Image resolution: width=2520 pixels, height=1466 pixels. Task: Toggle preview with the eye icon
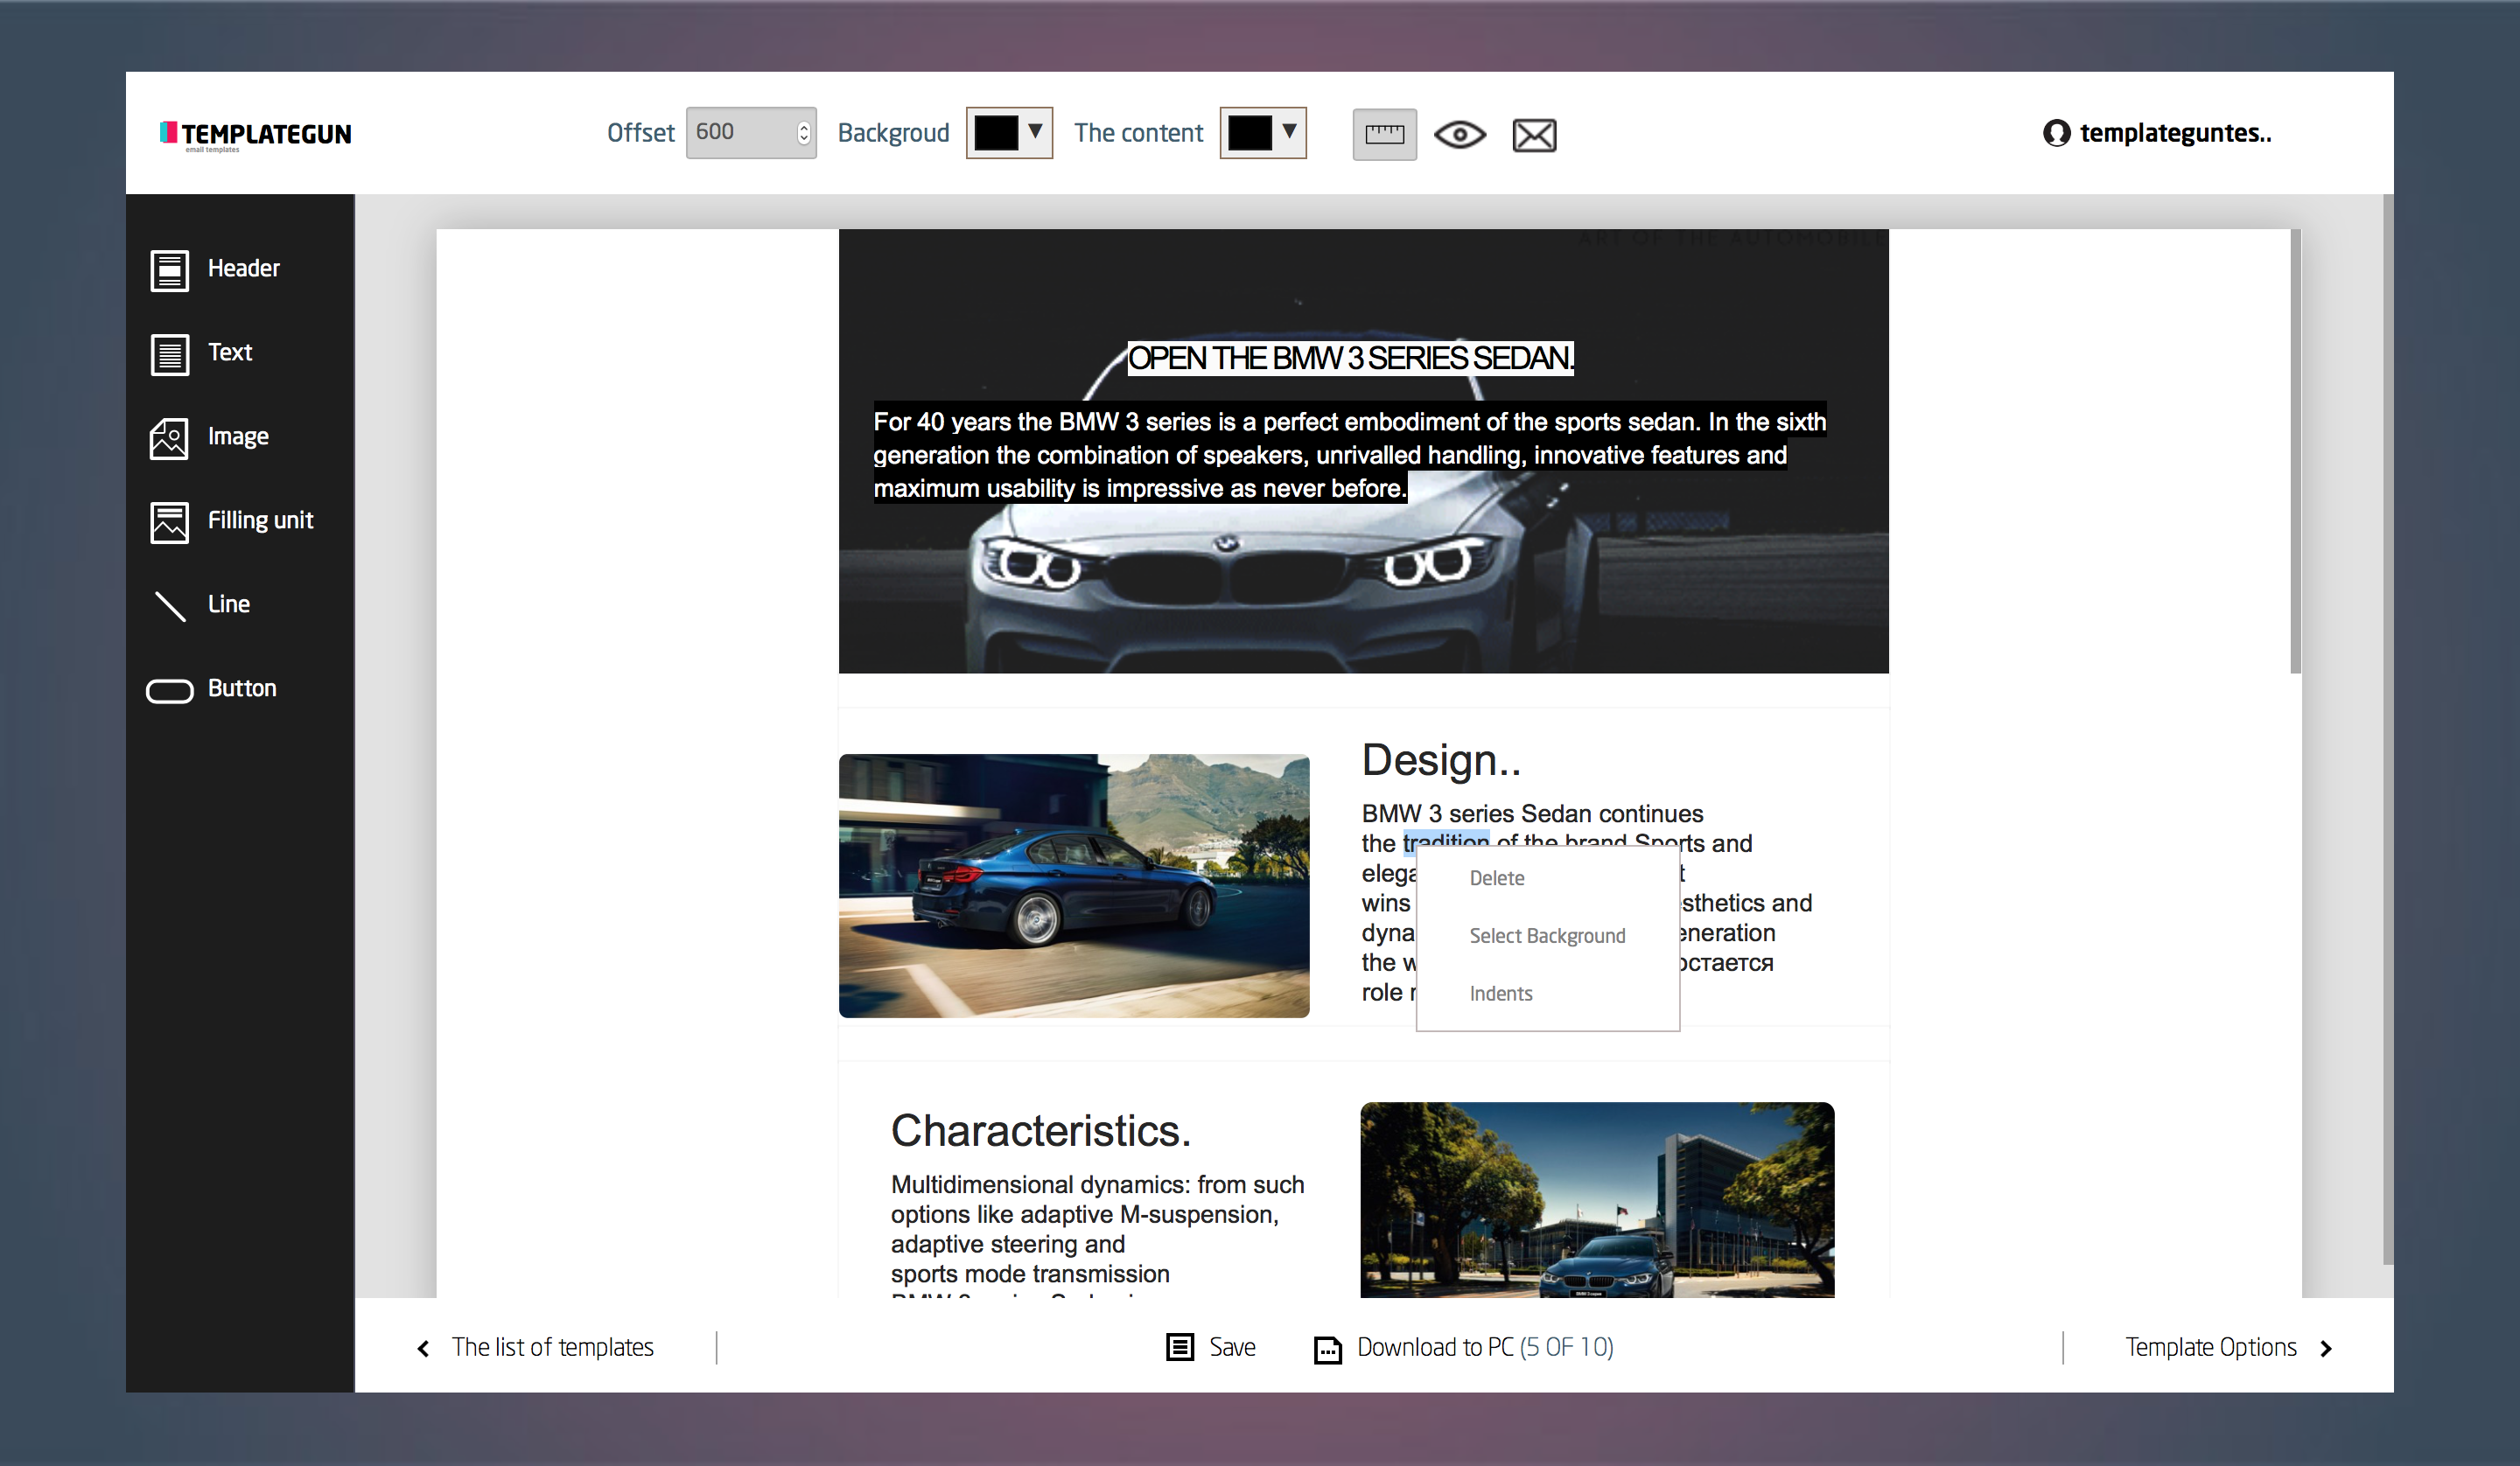click(x=1459, y=135)
